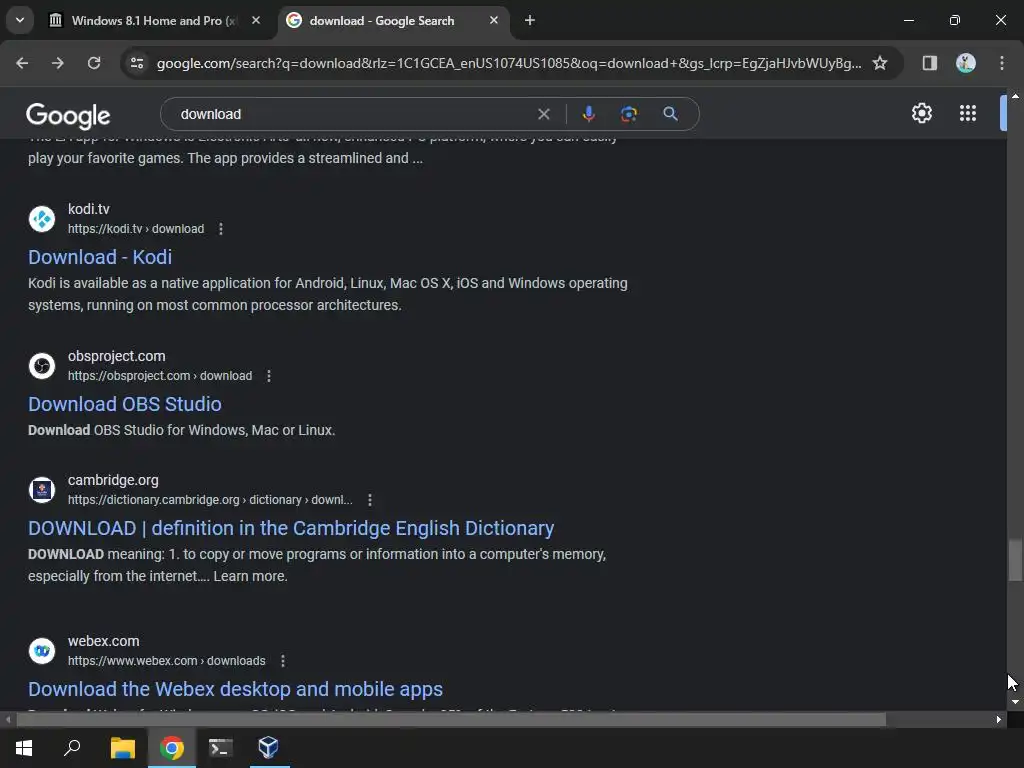Toggle the Chrome side panel

tap(929, 63)
